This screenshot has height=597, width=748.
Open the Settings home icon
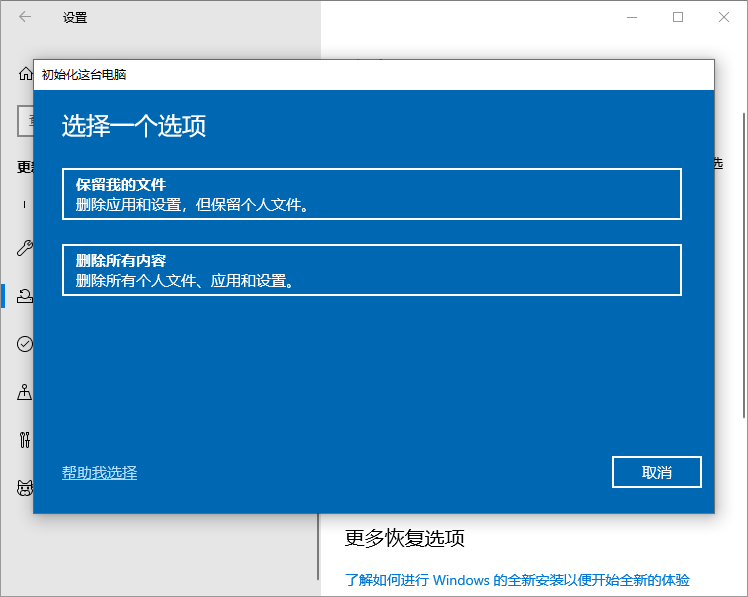tap(25, 74)
